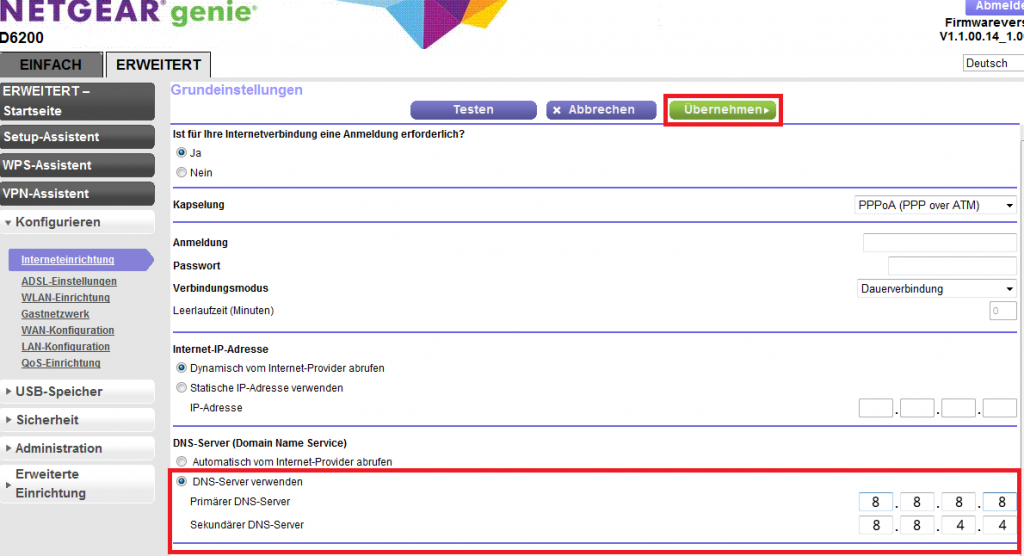This screenshot has width=1024, height=556.
Task: Click the D6200 model label
Action: (x=22, y=38)
